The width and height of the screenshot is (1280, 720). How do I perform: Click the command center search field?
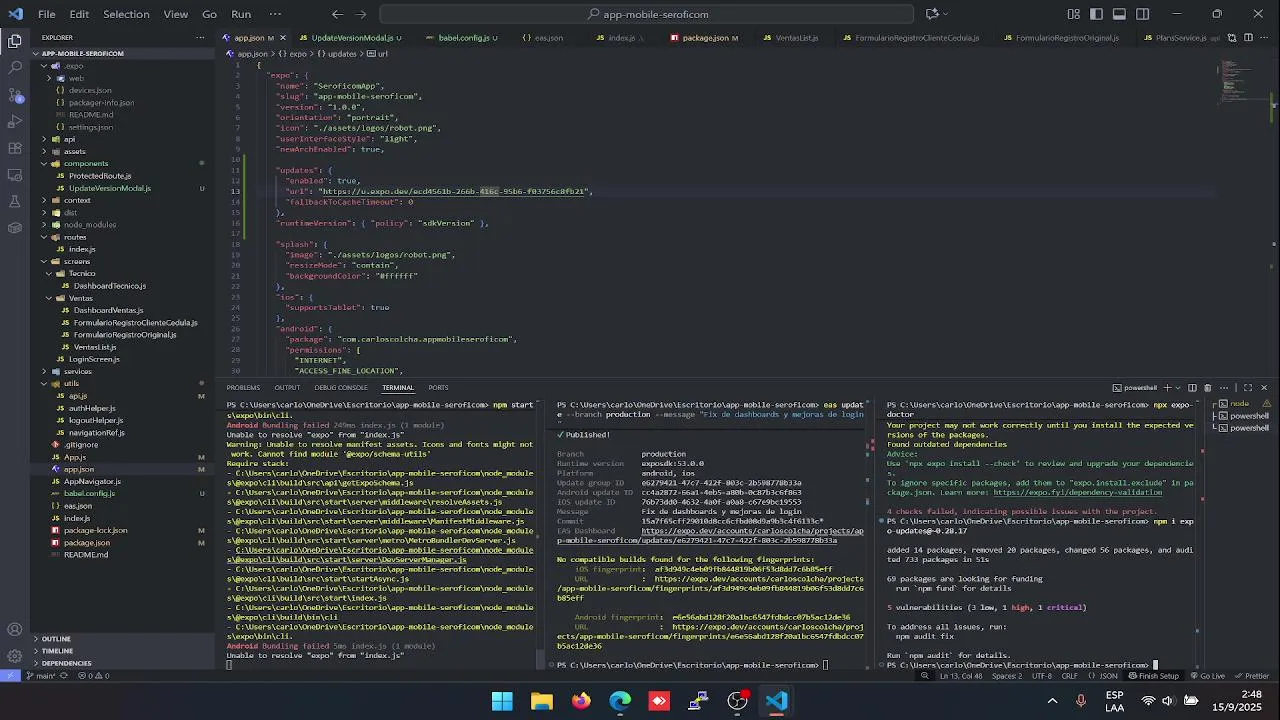[x=647, y=14]
